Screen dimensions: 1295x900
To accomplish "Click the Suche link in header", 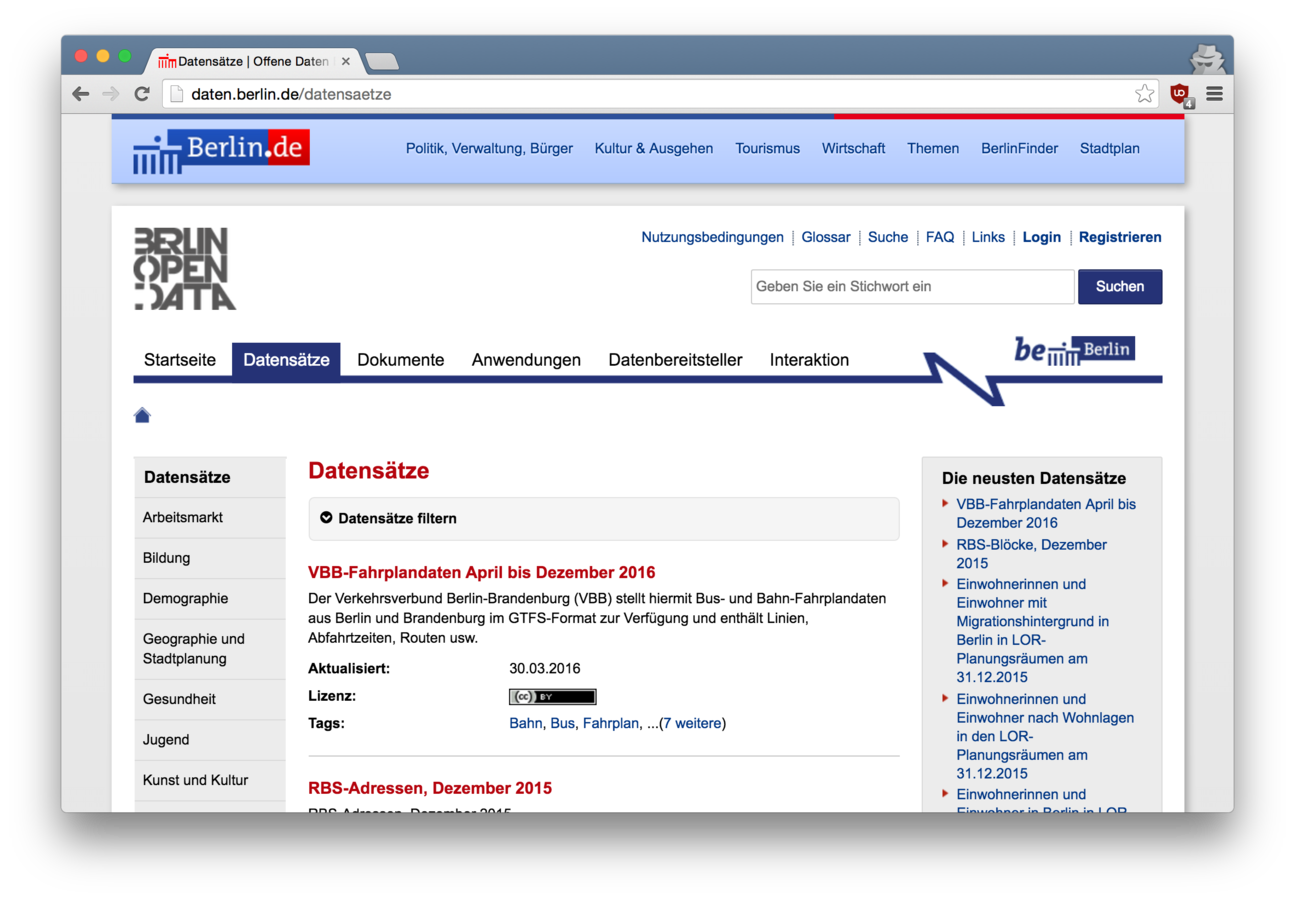I will coord(888,238).
